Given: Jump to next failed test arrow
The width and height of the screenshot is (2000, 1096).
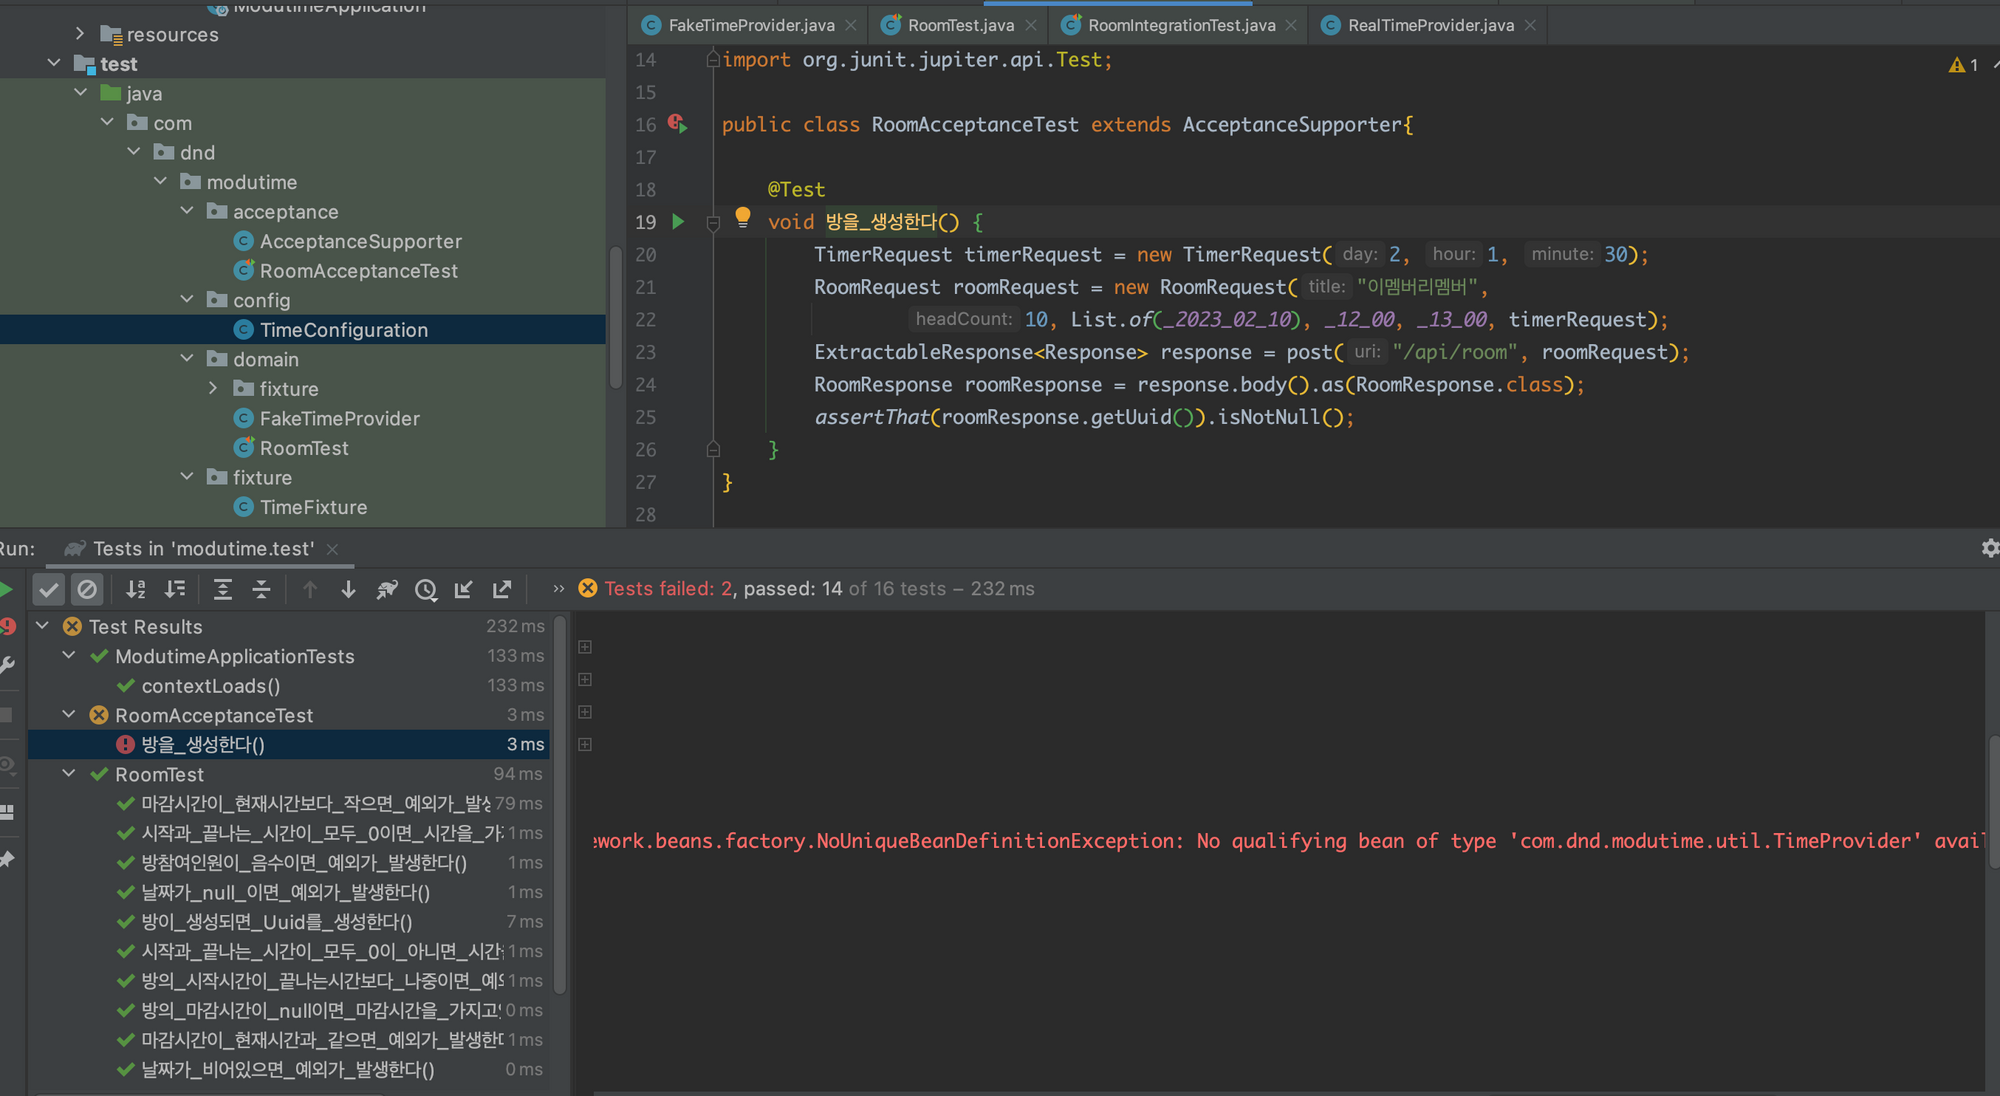Looking at the screenshot, I should click(348, 590).
